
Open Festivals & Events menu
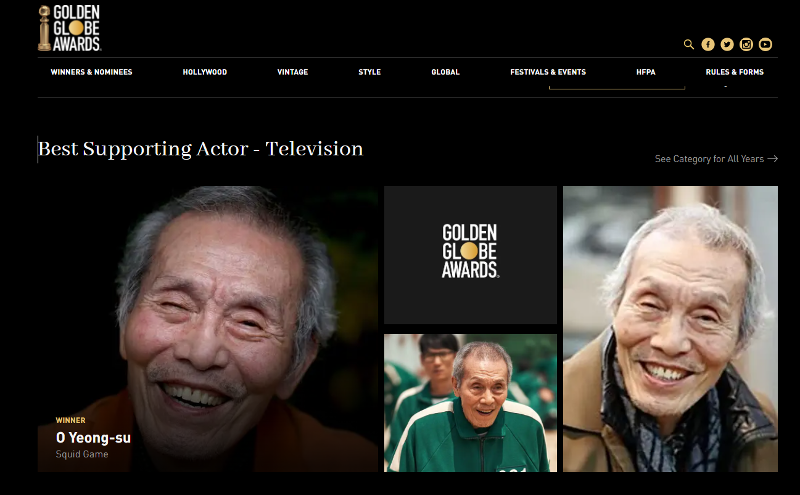point(548,72)
